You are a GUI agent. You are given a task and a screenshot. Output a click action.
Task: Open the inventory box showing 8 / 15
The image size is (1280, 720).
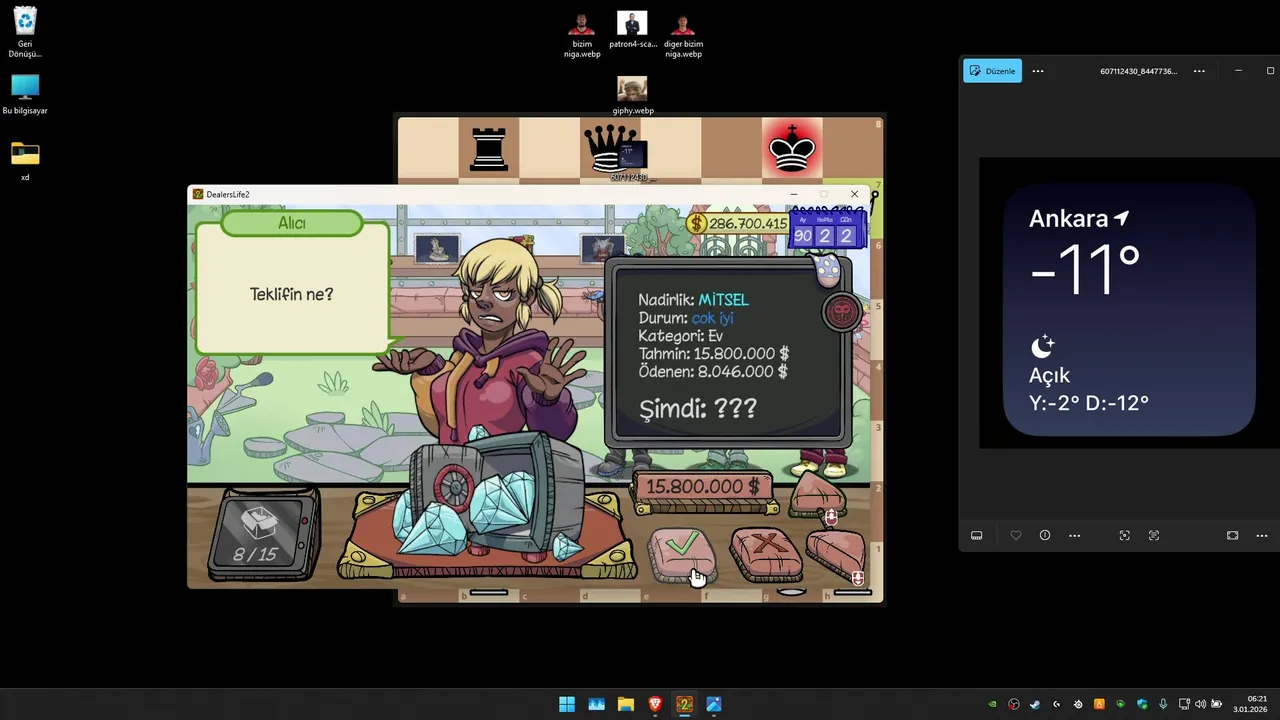point(263,535)
